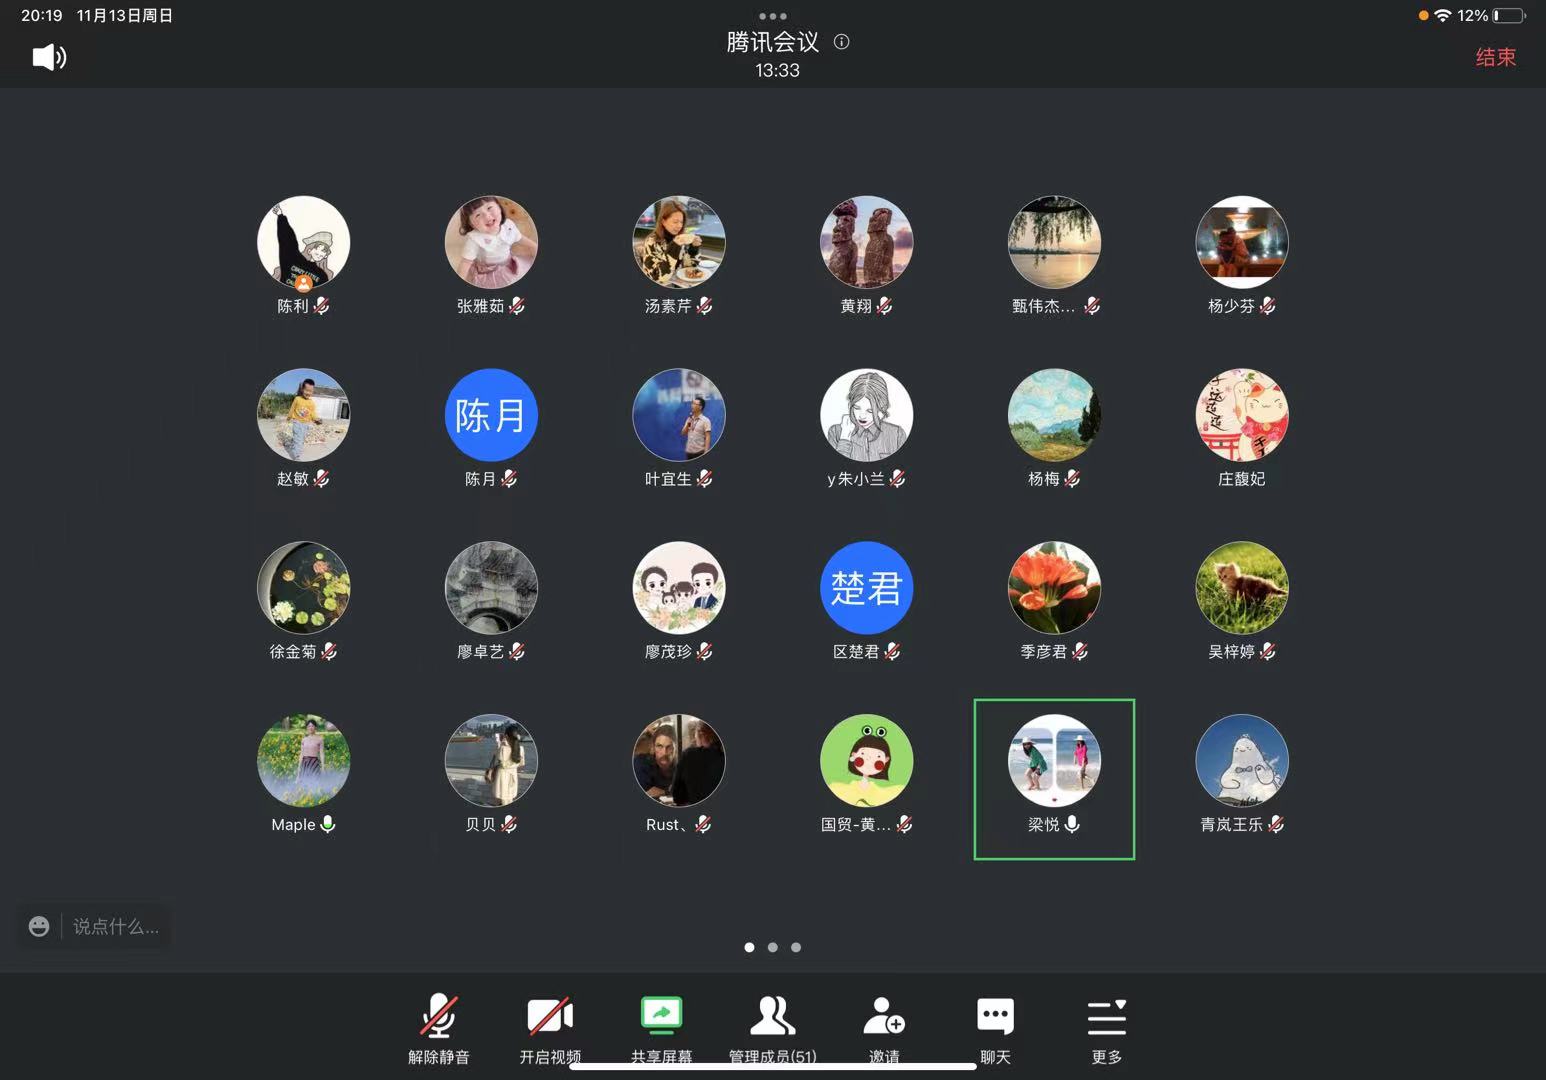The height and width of the screenshot is (1080, 1546).
Task: Expand the three-dot handle at top center
Action: tap(773, 16)
